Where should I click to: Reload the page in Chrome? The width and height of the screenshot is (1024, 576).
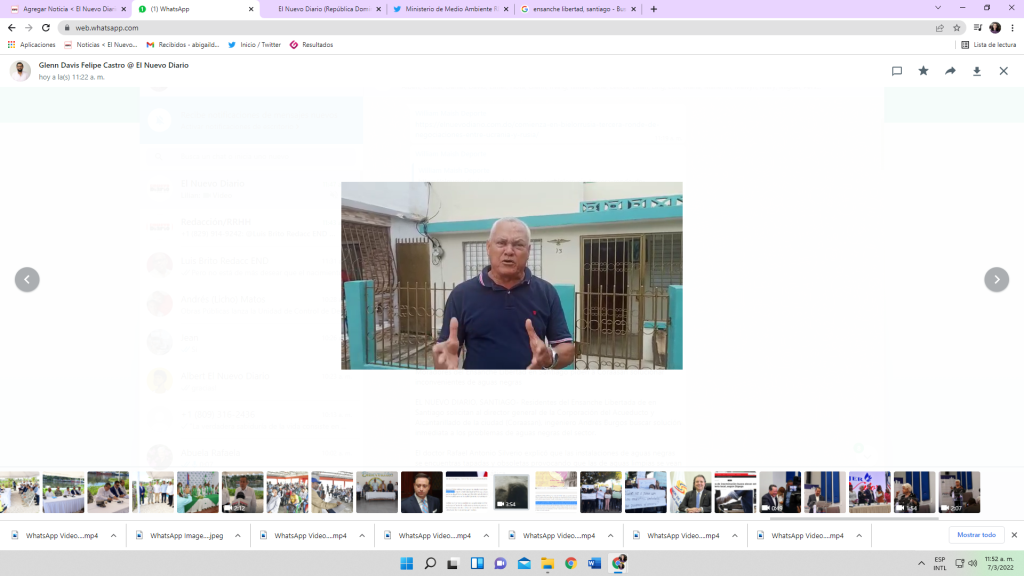click(x=45, y=28)
